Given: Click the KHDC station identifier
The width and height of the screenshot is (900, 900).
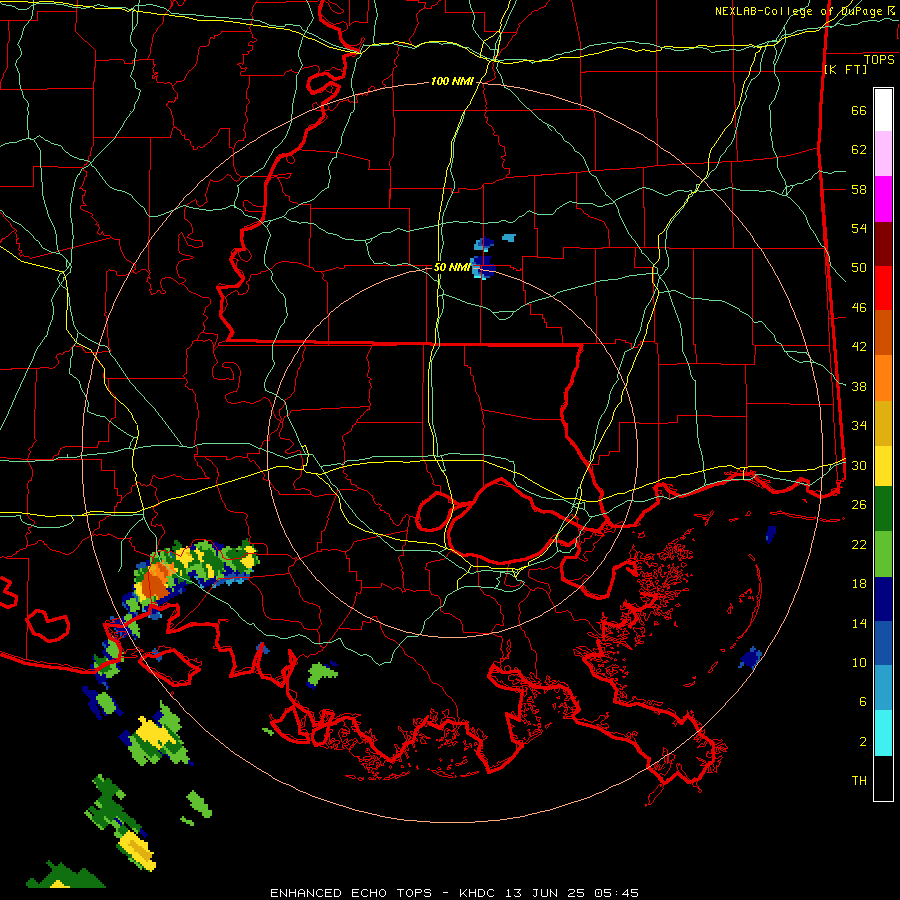Looking at the screenshot, I should pos(479,893).
